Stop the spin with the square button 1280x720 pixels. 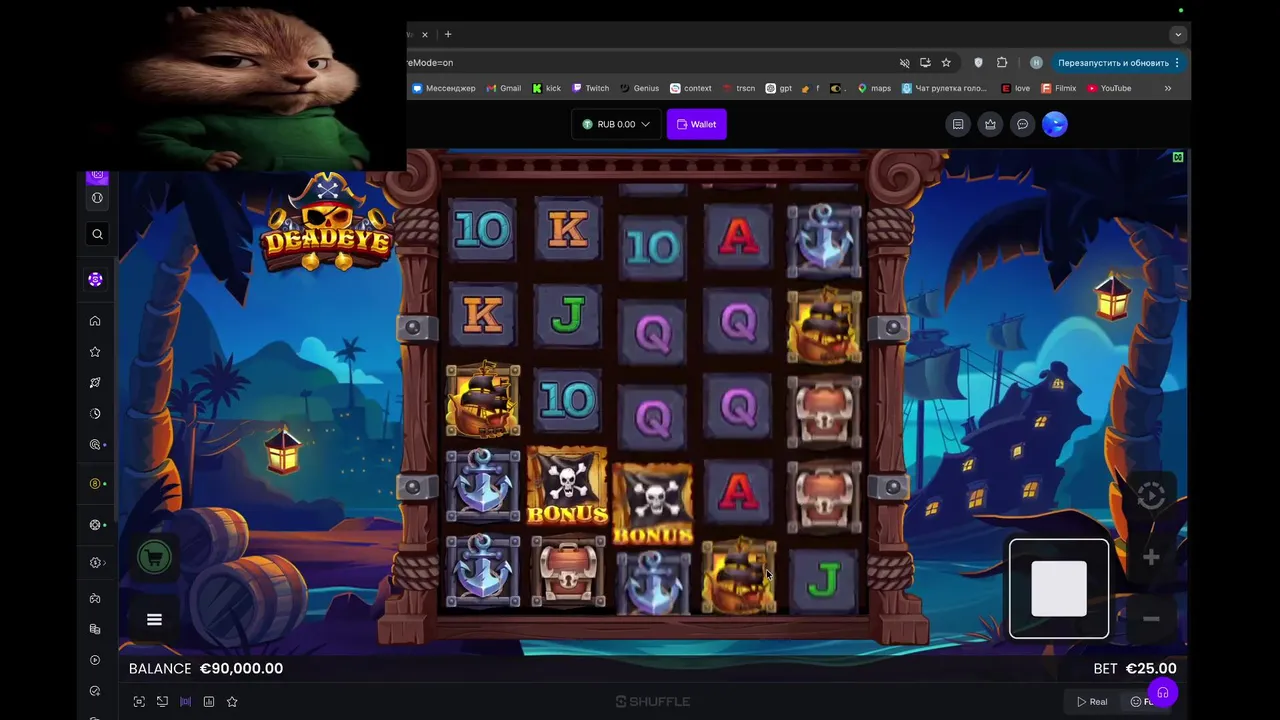tap(1059, 588)
